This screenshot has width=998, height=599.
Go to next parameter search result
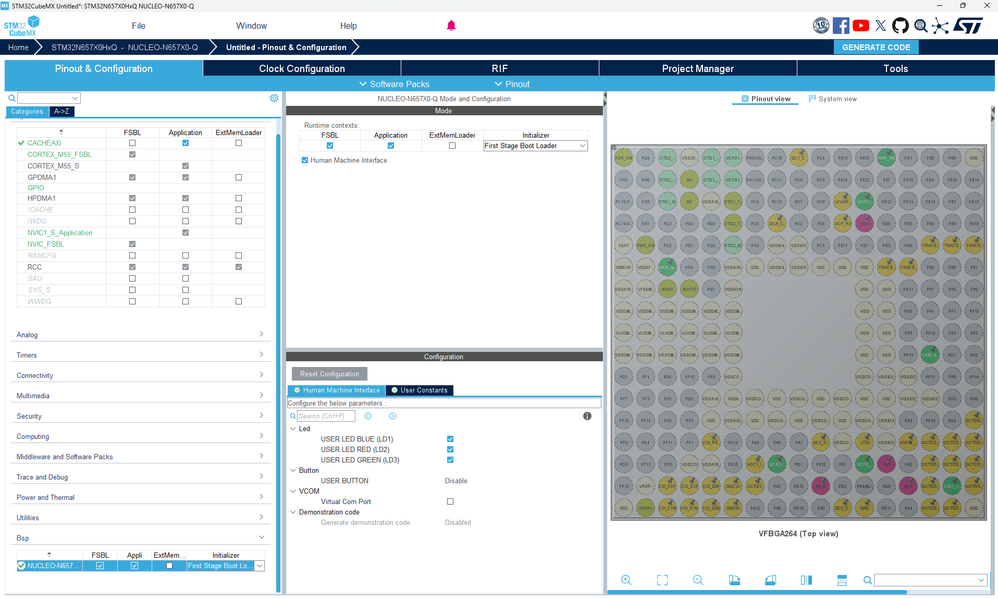[x=393, y=416]
